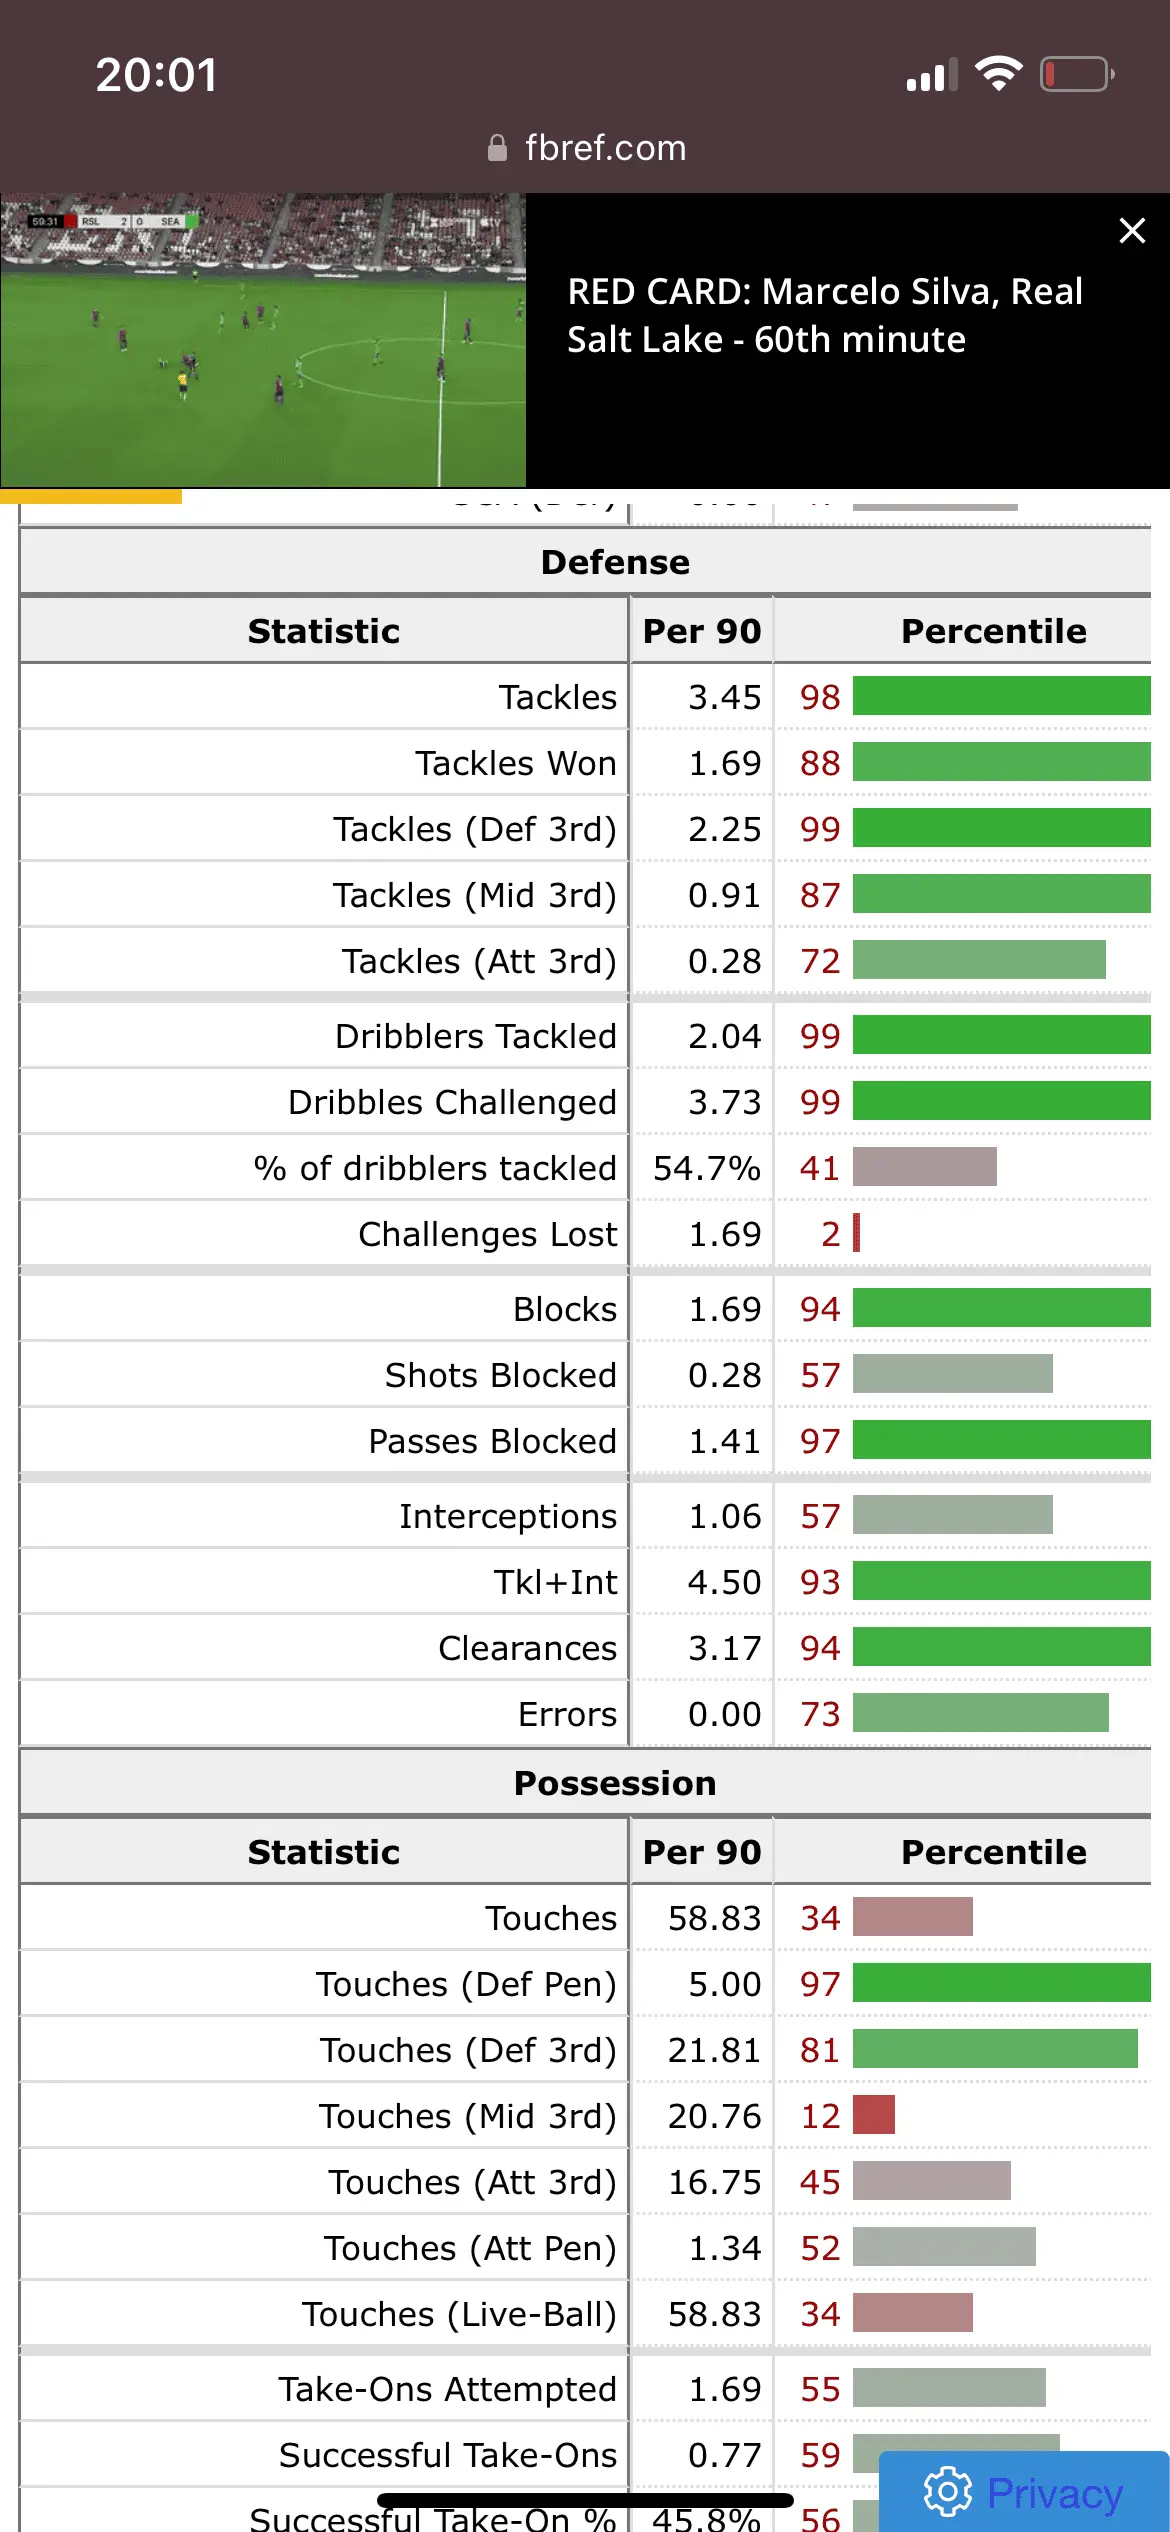This screenshot has width=1170, height=2532.
Task: Tap the 20:01 clock in status bar
Action: point(156,75)
